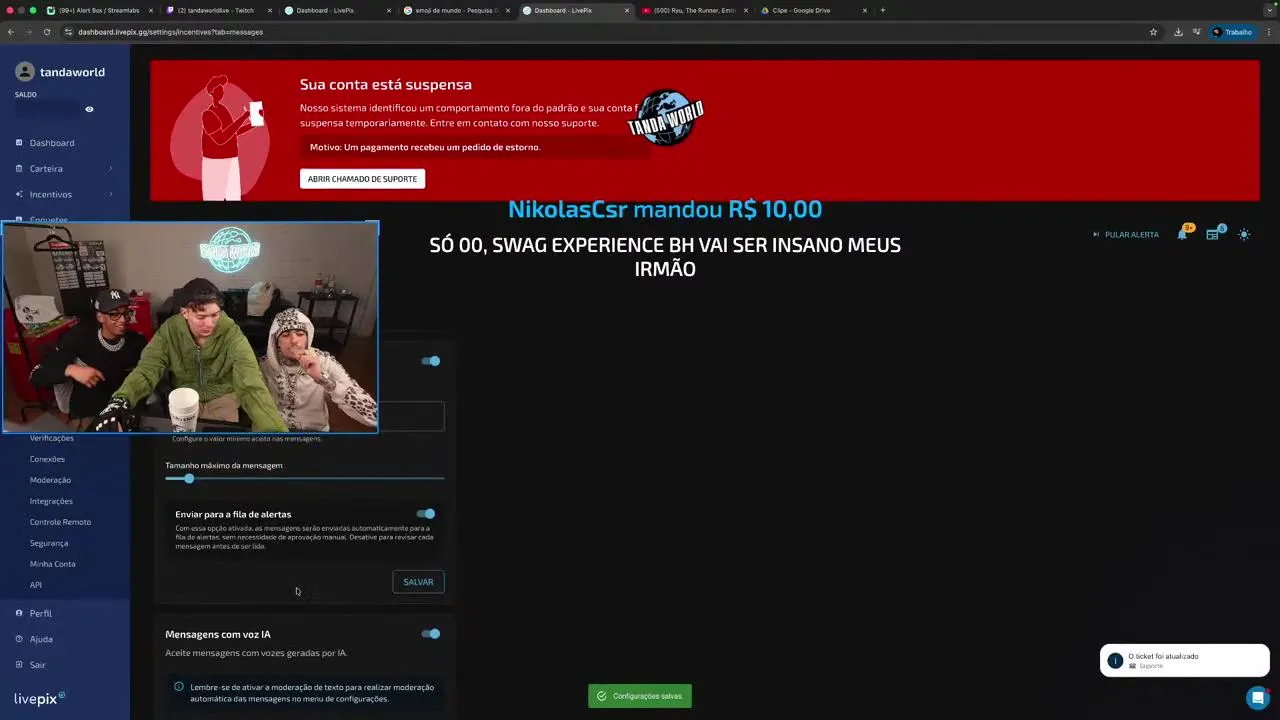Click Abrir Chamado de Suporte button
This screenshot has width=1280, height=720.
362,179
